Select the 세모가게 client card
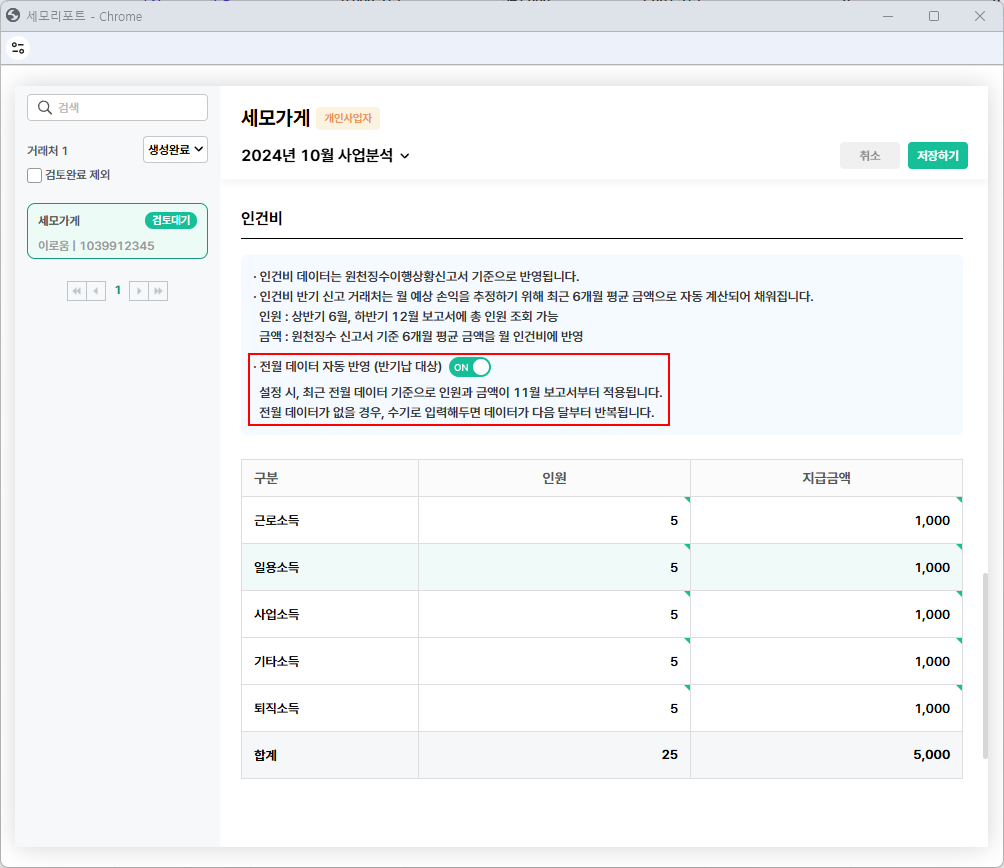 pos(117,232)
